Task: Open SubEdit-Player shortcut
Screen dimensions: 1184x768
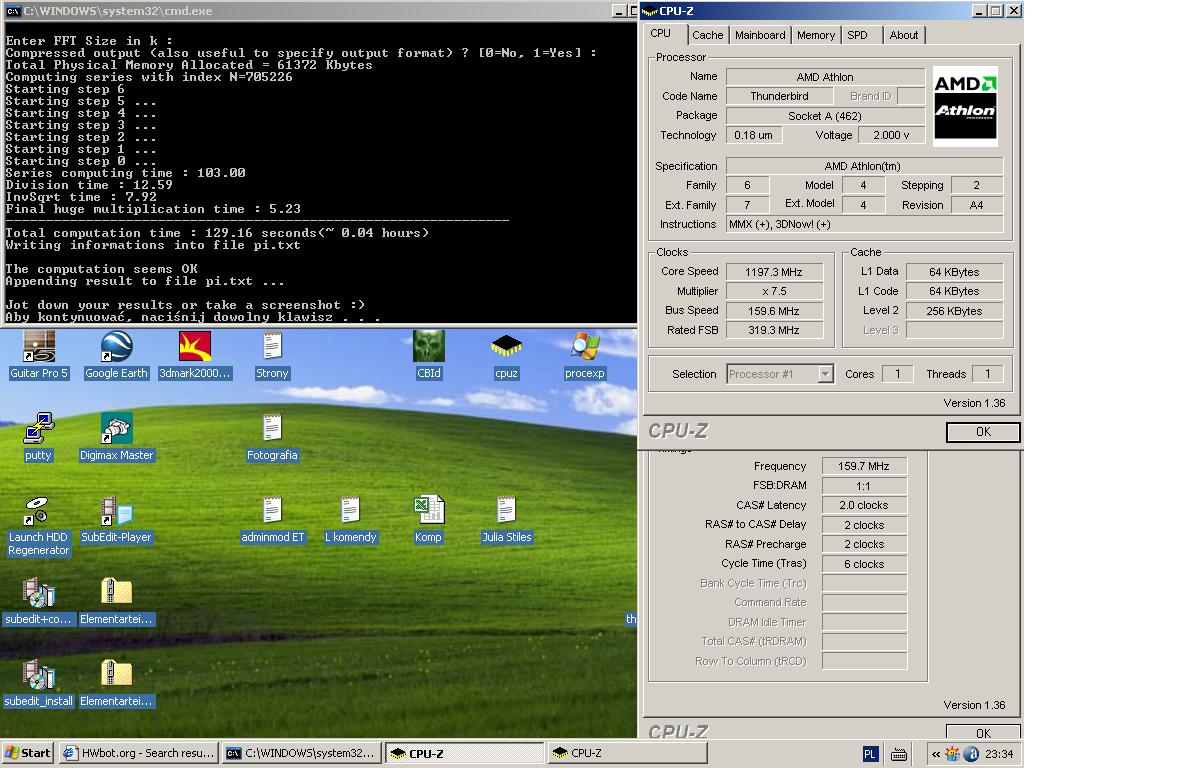Action: [116, 520]
